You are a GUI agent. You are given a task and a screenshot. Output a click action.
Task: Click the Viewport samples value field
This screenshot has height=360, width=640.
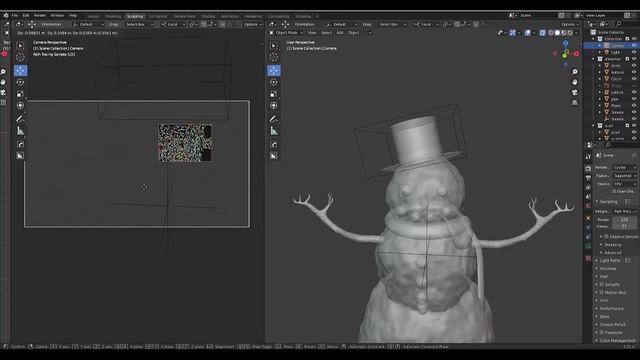624,226
